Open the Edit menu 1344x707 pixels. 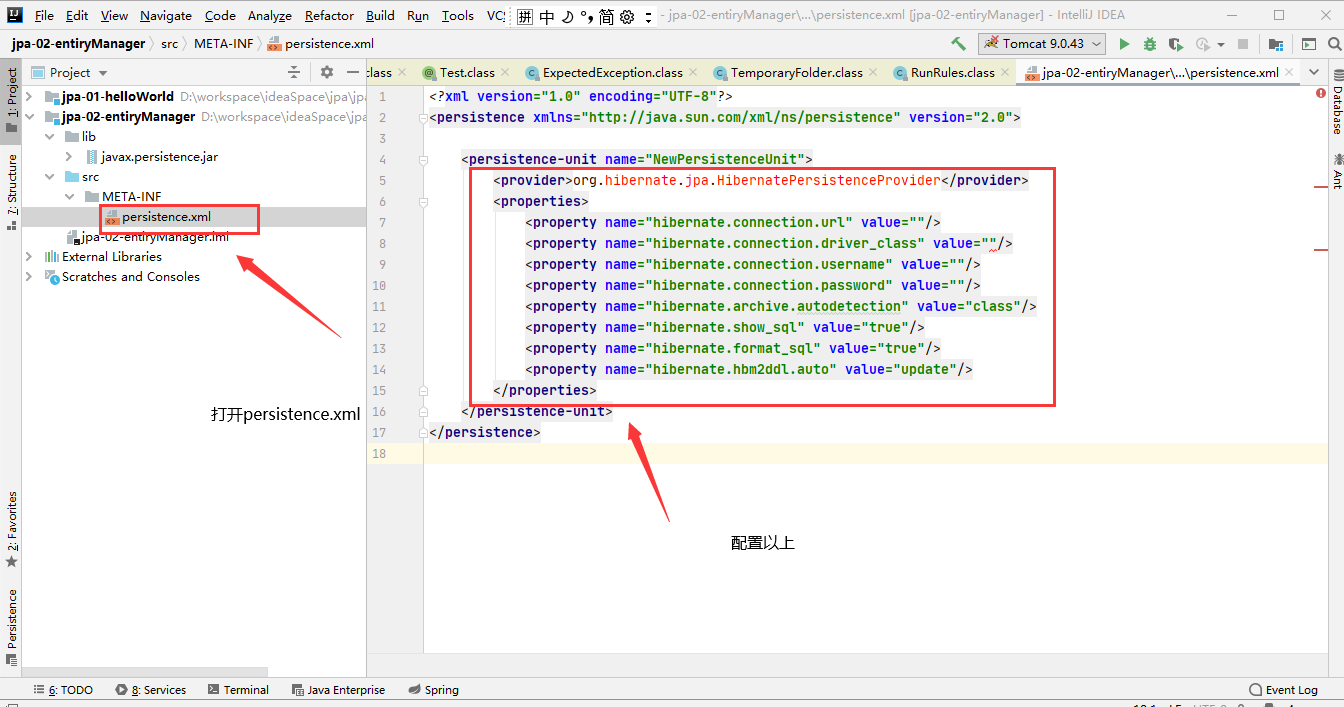pyautogui.click(x=77, y=16)
